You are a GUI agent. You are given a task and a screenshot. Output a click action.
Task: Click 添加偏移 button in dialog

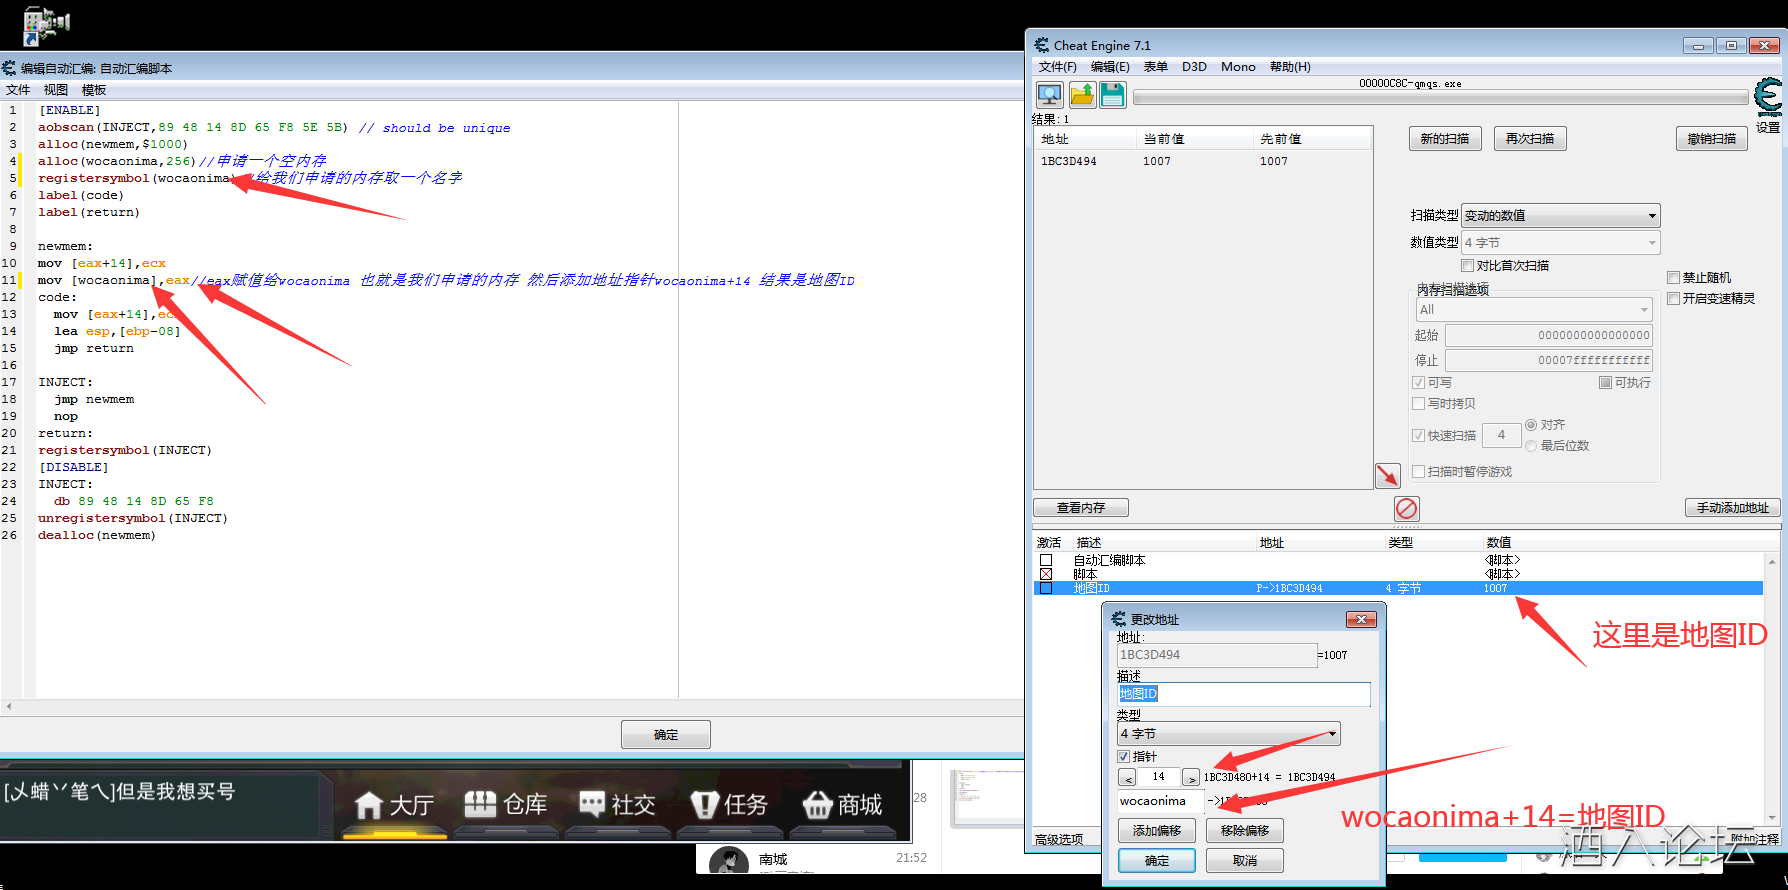click(1157, 831)
